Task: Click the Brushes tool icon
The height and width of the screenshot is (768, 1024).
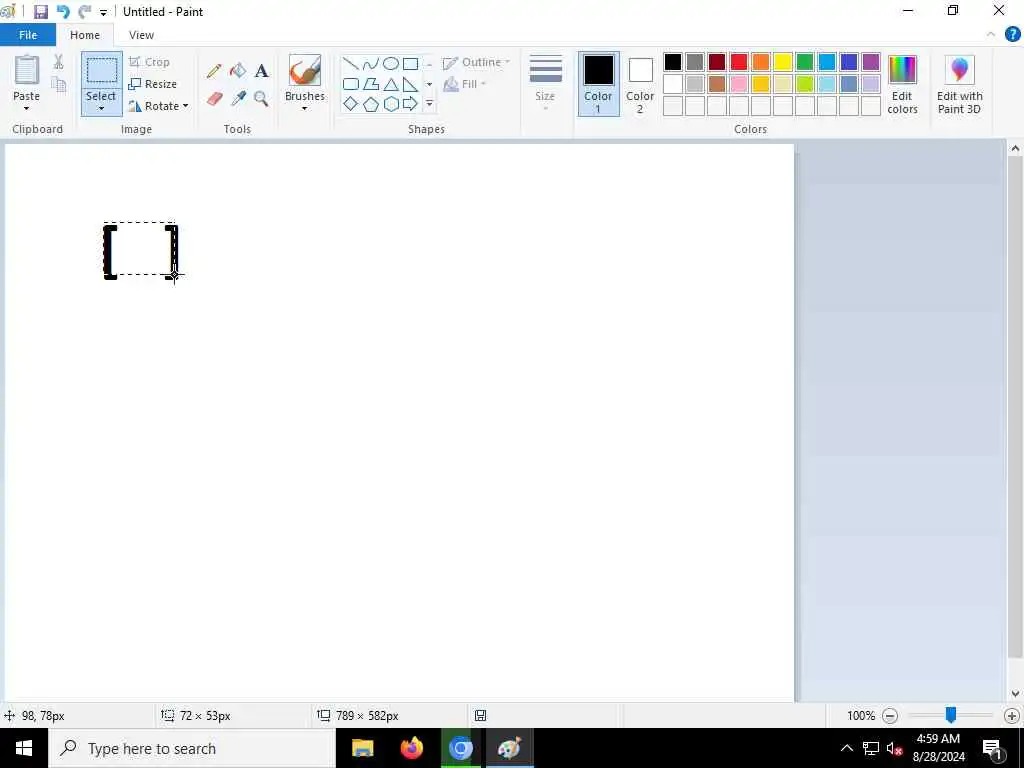Action: tap(305, 71)
